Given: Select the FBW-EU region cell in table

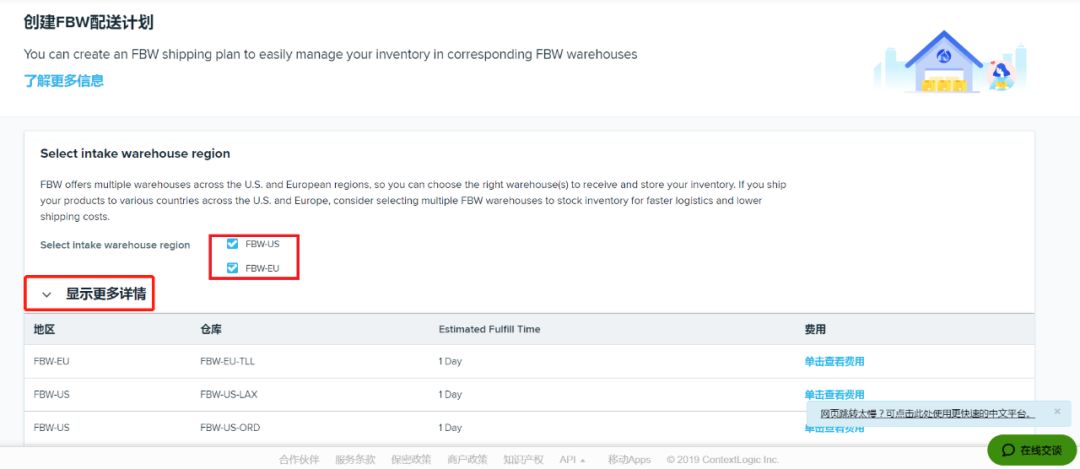Looking at the screenshot, I should click(x=52, y=362).
